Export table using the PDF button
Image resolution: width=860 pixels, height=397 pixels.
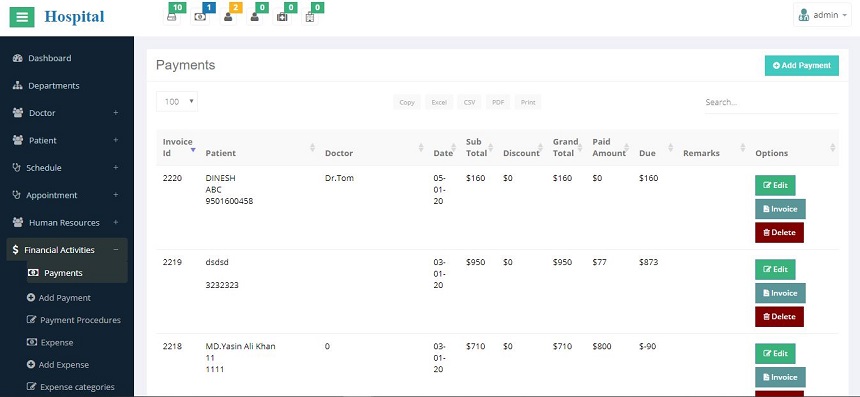point(498,102)
